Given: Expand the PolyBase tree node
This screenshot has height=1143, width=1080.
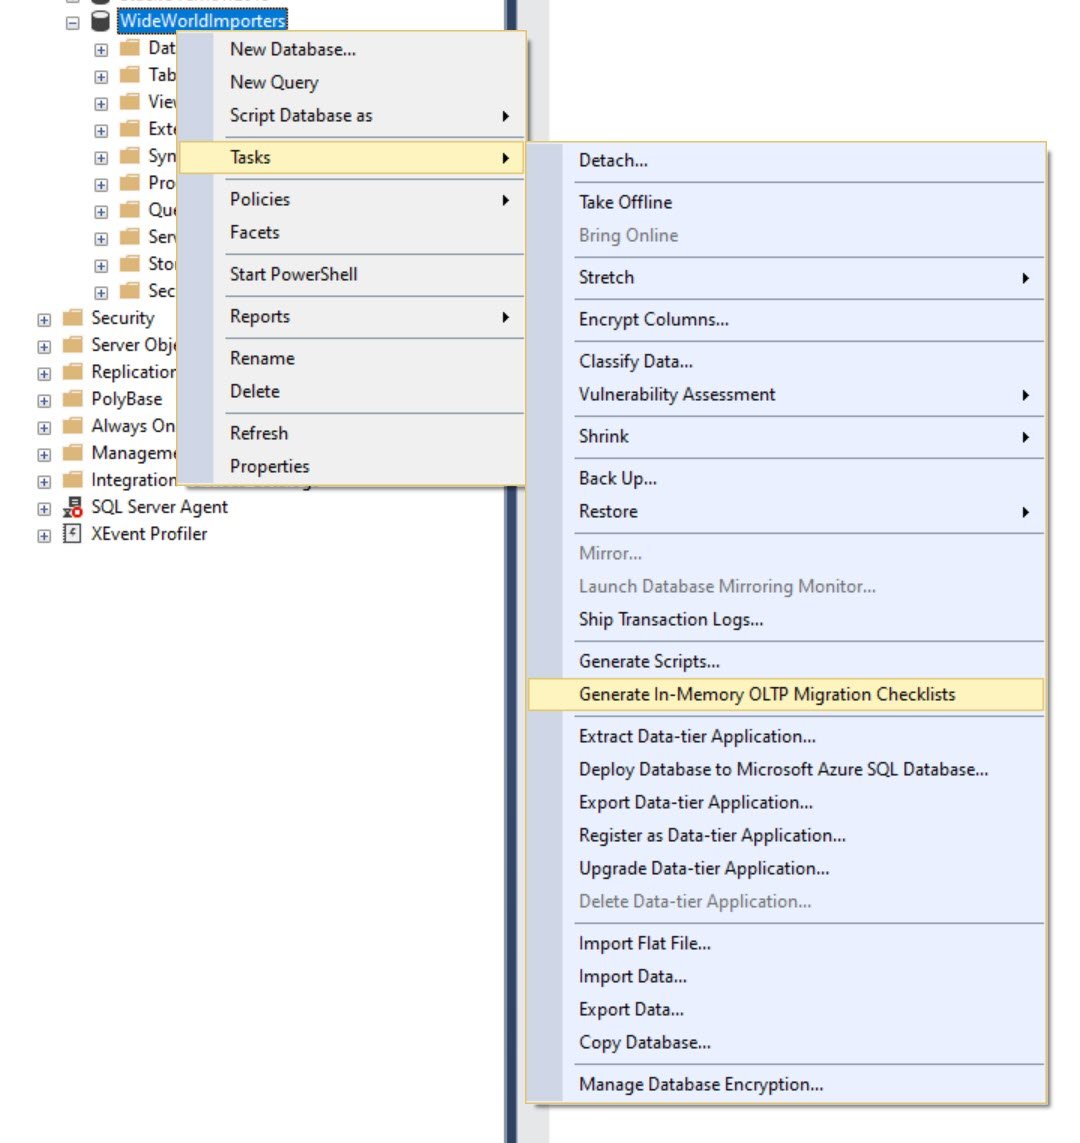Looking at the screenshot, I should pyautogui.click(x=44, y=401).
